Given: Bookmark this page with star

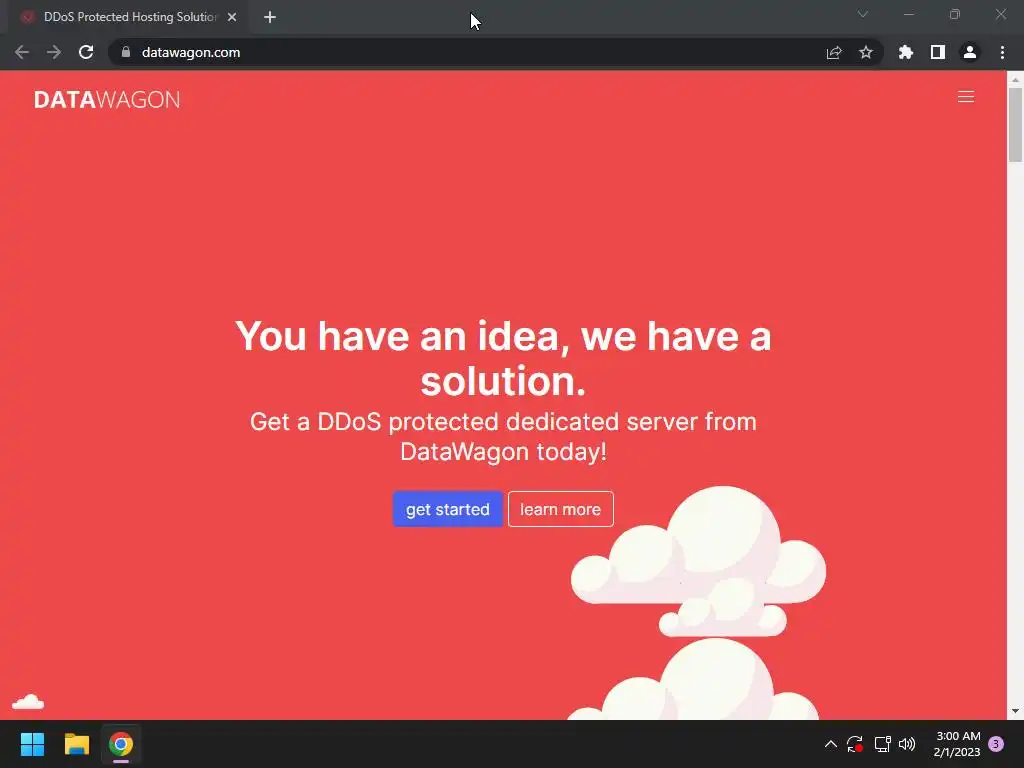Looking at the screenshot, I should [865, 52].
